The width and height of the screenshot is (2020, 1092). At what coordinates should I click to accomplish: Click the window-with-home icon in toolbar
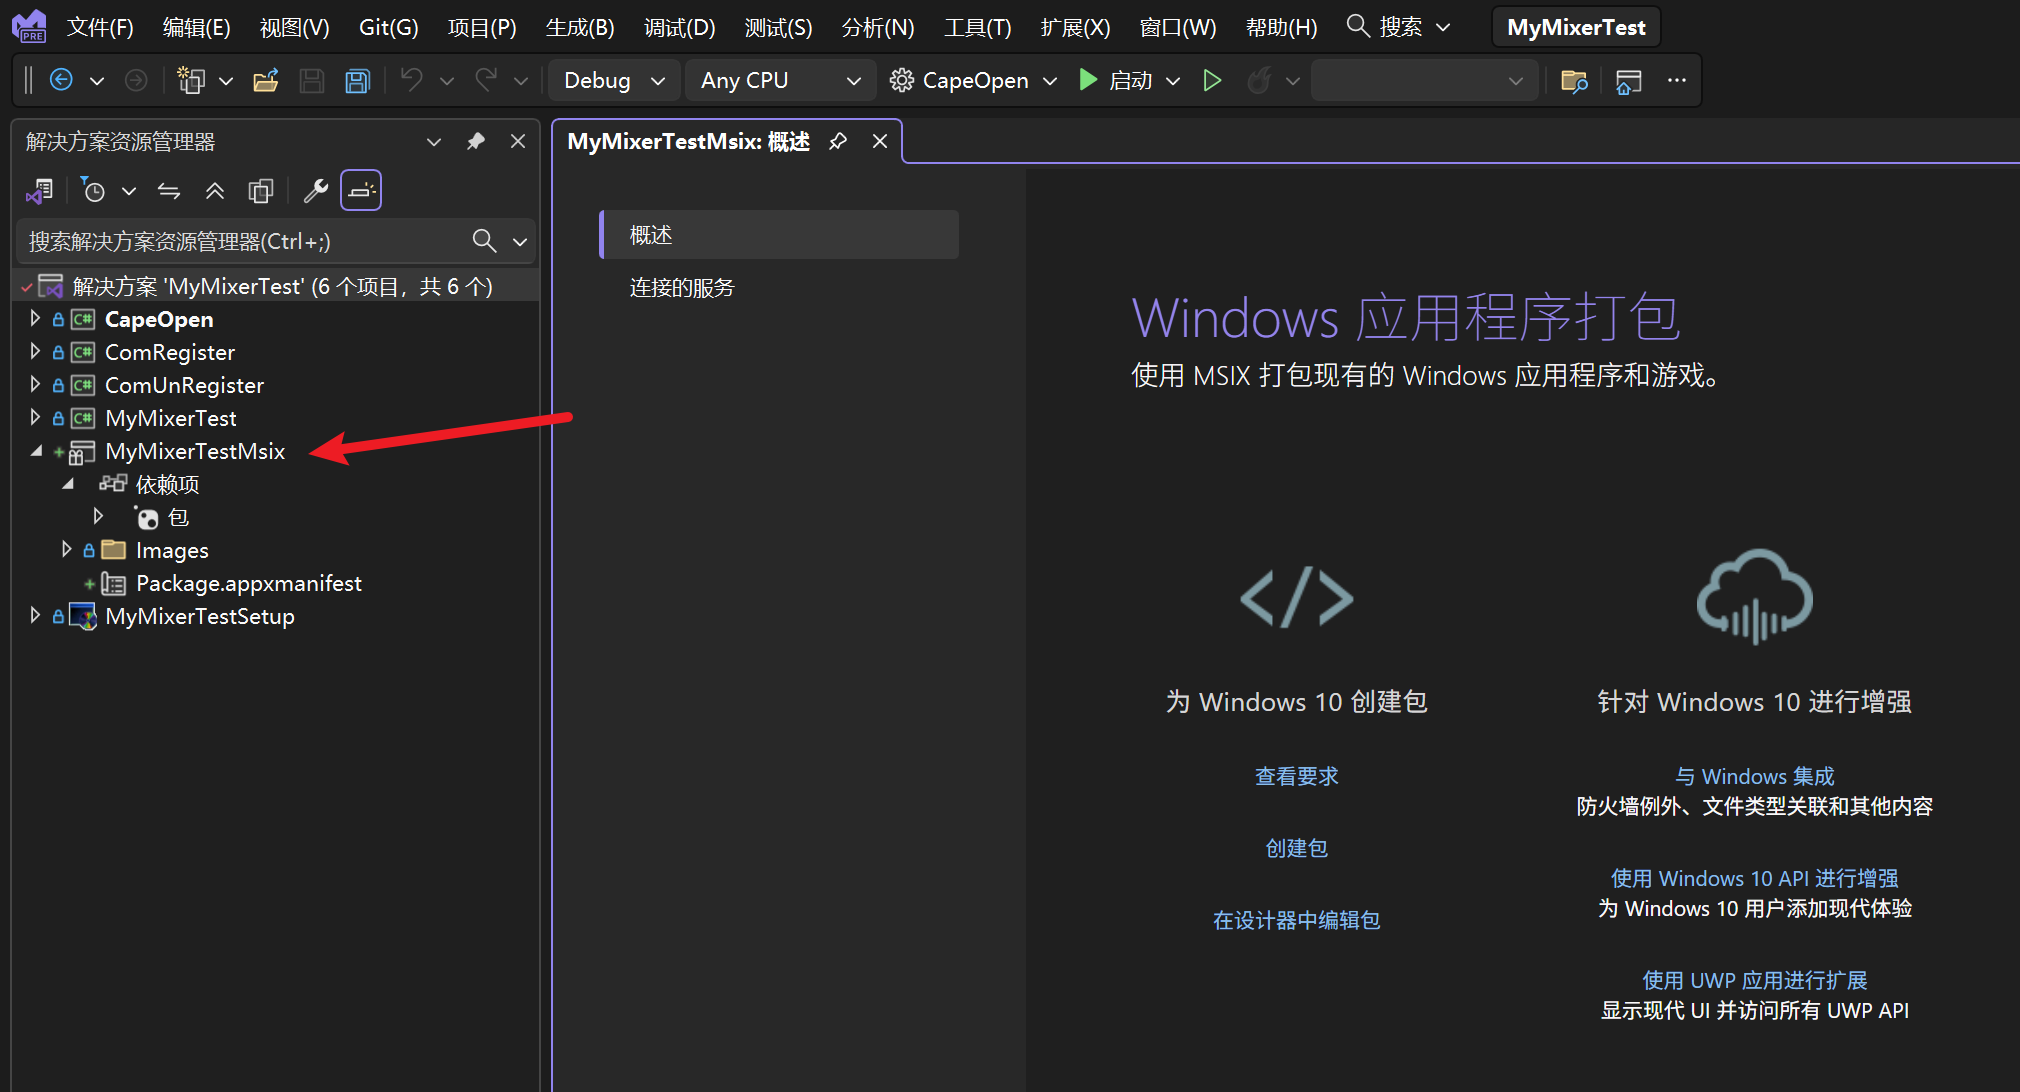coord(1629,80)
